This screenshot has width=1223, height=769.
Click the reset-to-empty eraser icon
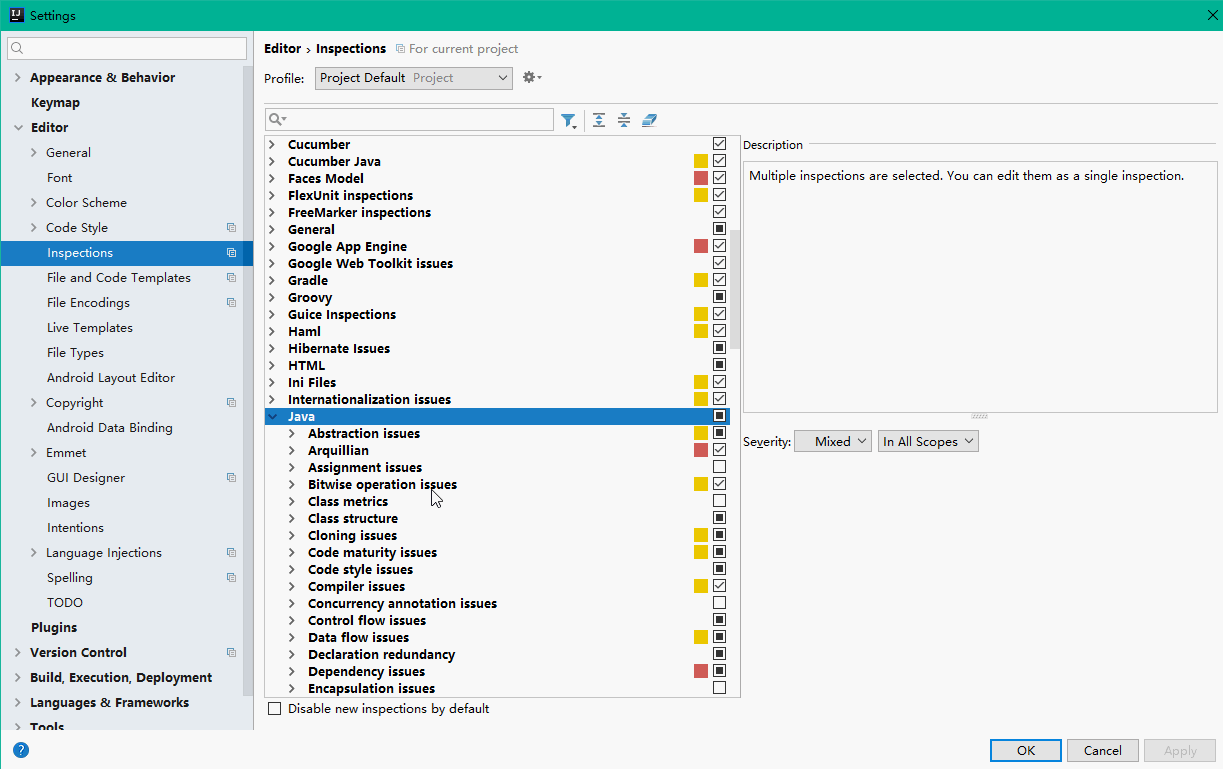pos(649,120)
